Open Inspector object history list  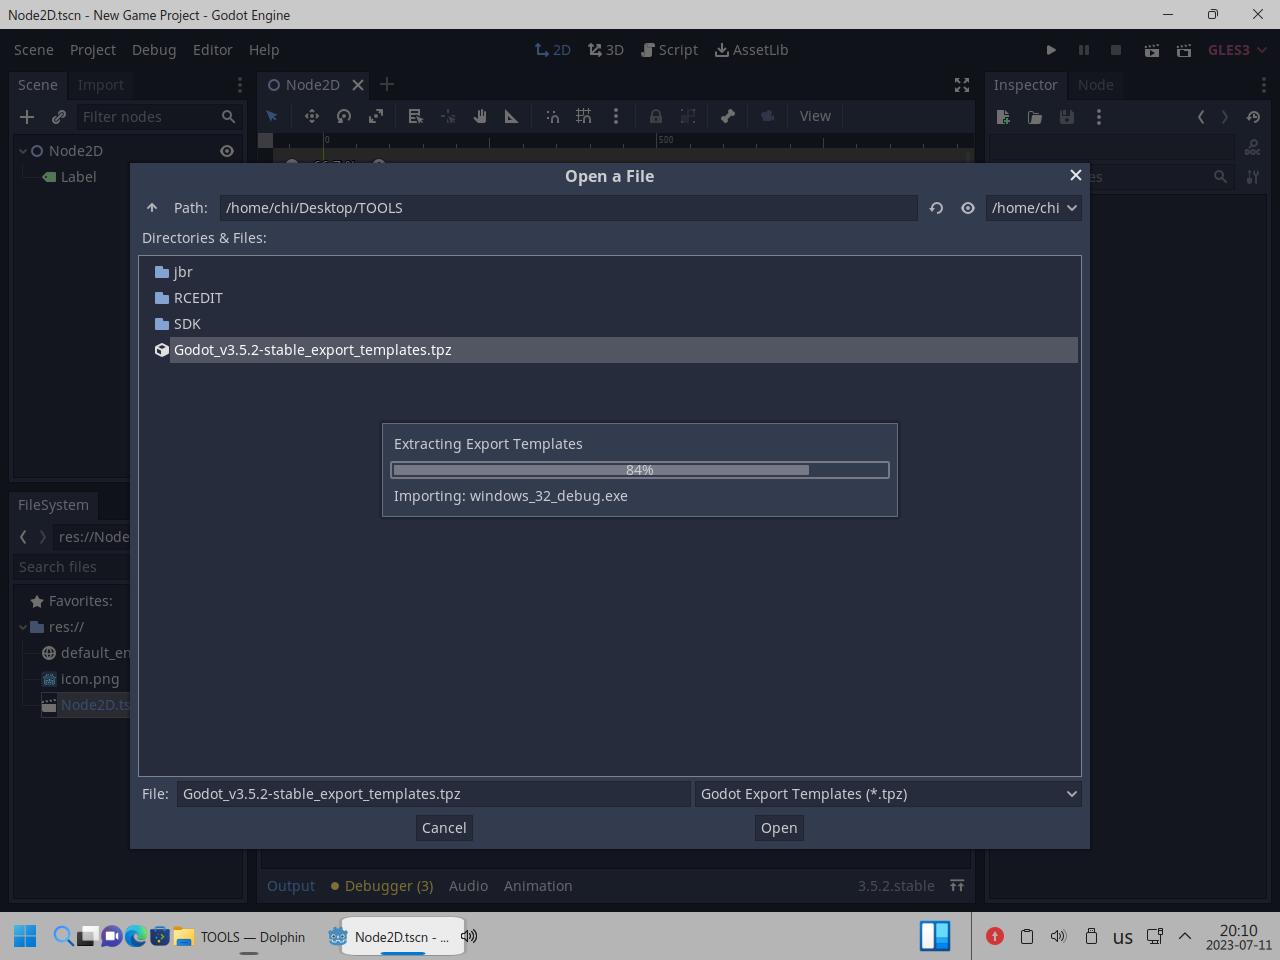click(1253, 117)
